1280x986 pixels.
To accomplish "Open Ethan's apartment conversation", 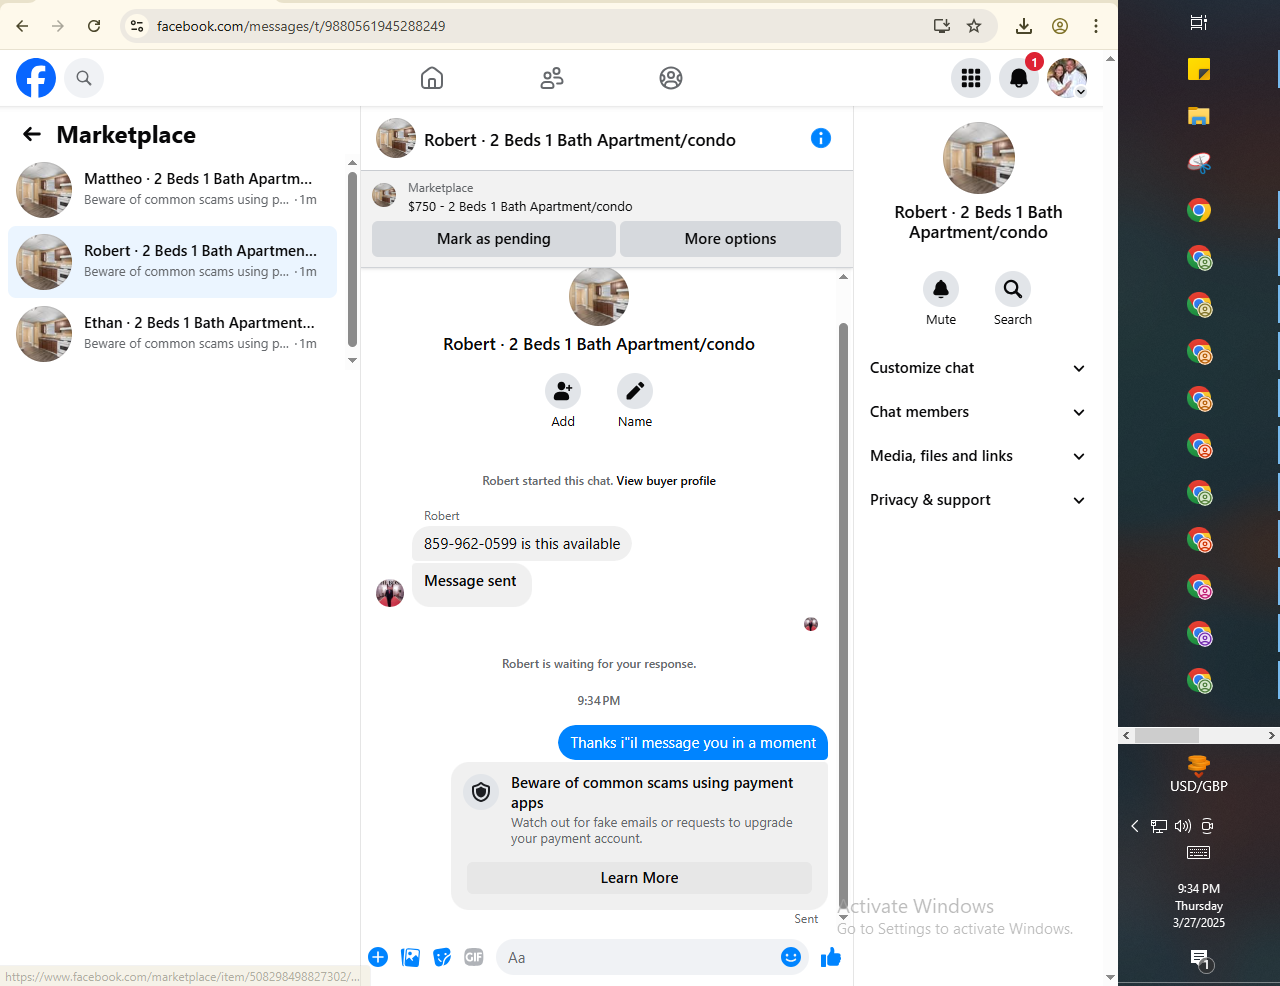I will click(x=172, y=334).
